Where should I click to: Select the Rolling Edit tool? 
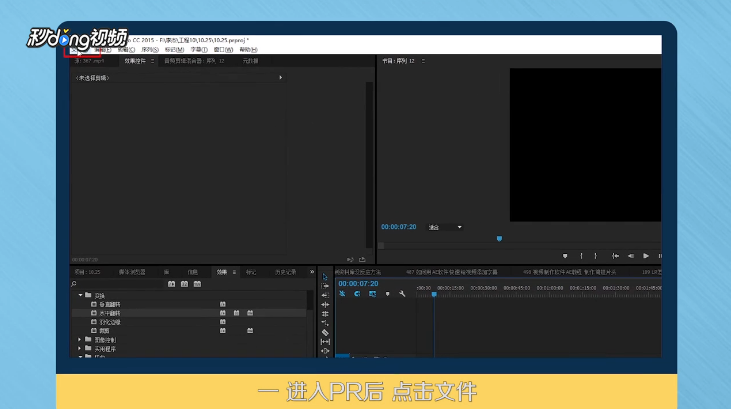coord(325,314)
